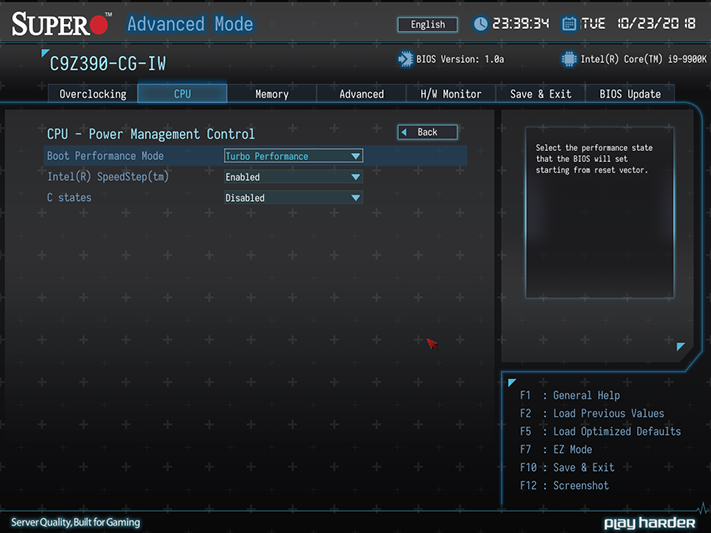Click the CPU processor icon near i9-9900K
The width and height of the screenshot is (711, 533).
pyautogui.click(x=569, y=59)
